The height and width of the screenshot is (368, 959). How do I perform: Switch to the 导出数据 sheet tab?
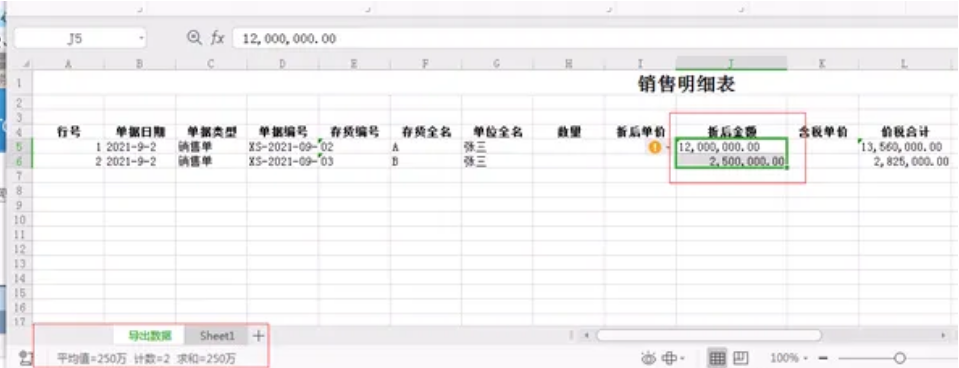[149, 336]
